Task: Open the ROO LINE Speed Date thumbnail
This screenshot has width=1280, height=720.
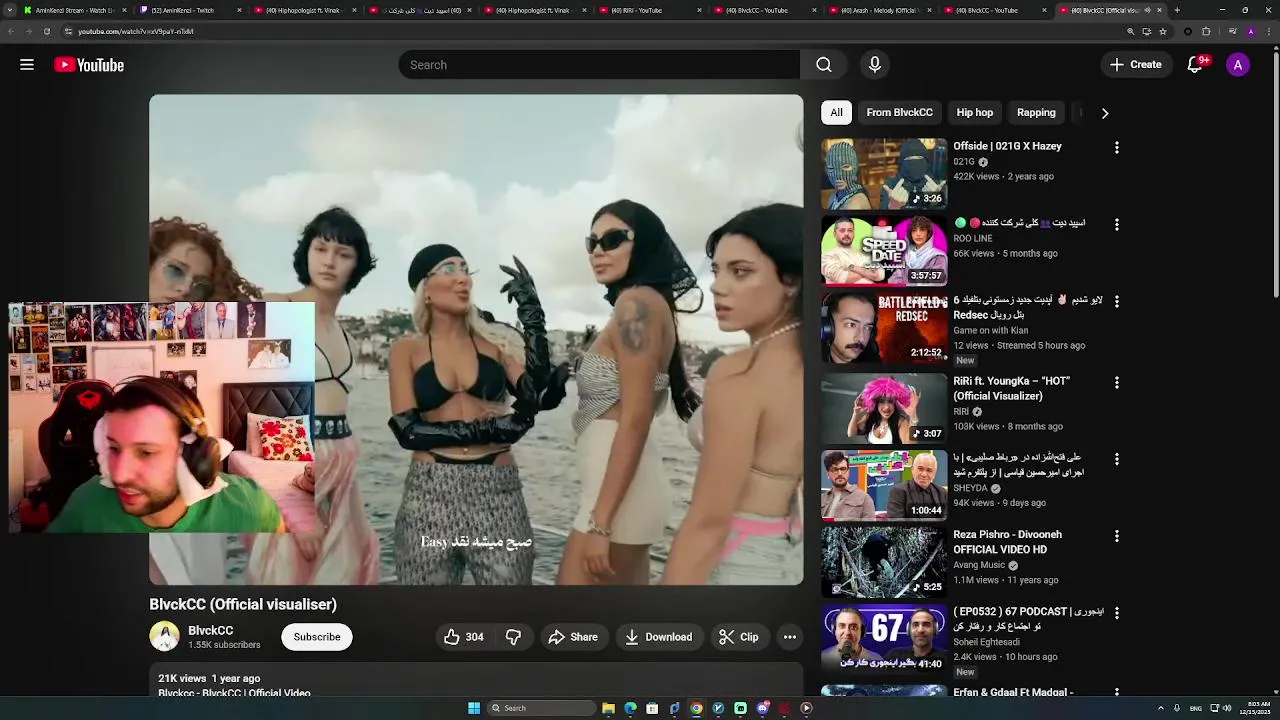Action: click(x=884, y=250)
